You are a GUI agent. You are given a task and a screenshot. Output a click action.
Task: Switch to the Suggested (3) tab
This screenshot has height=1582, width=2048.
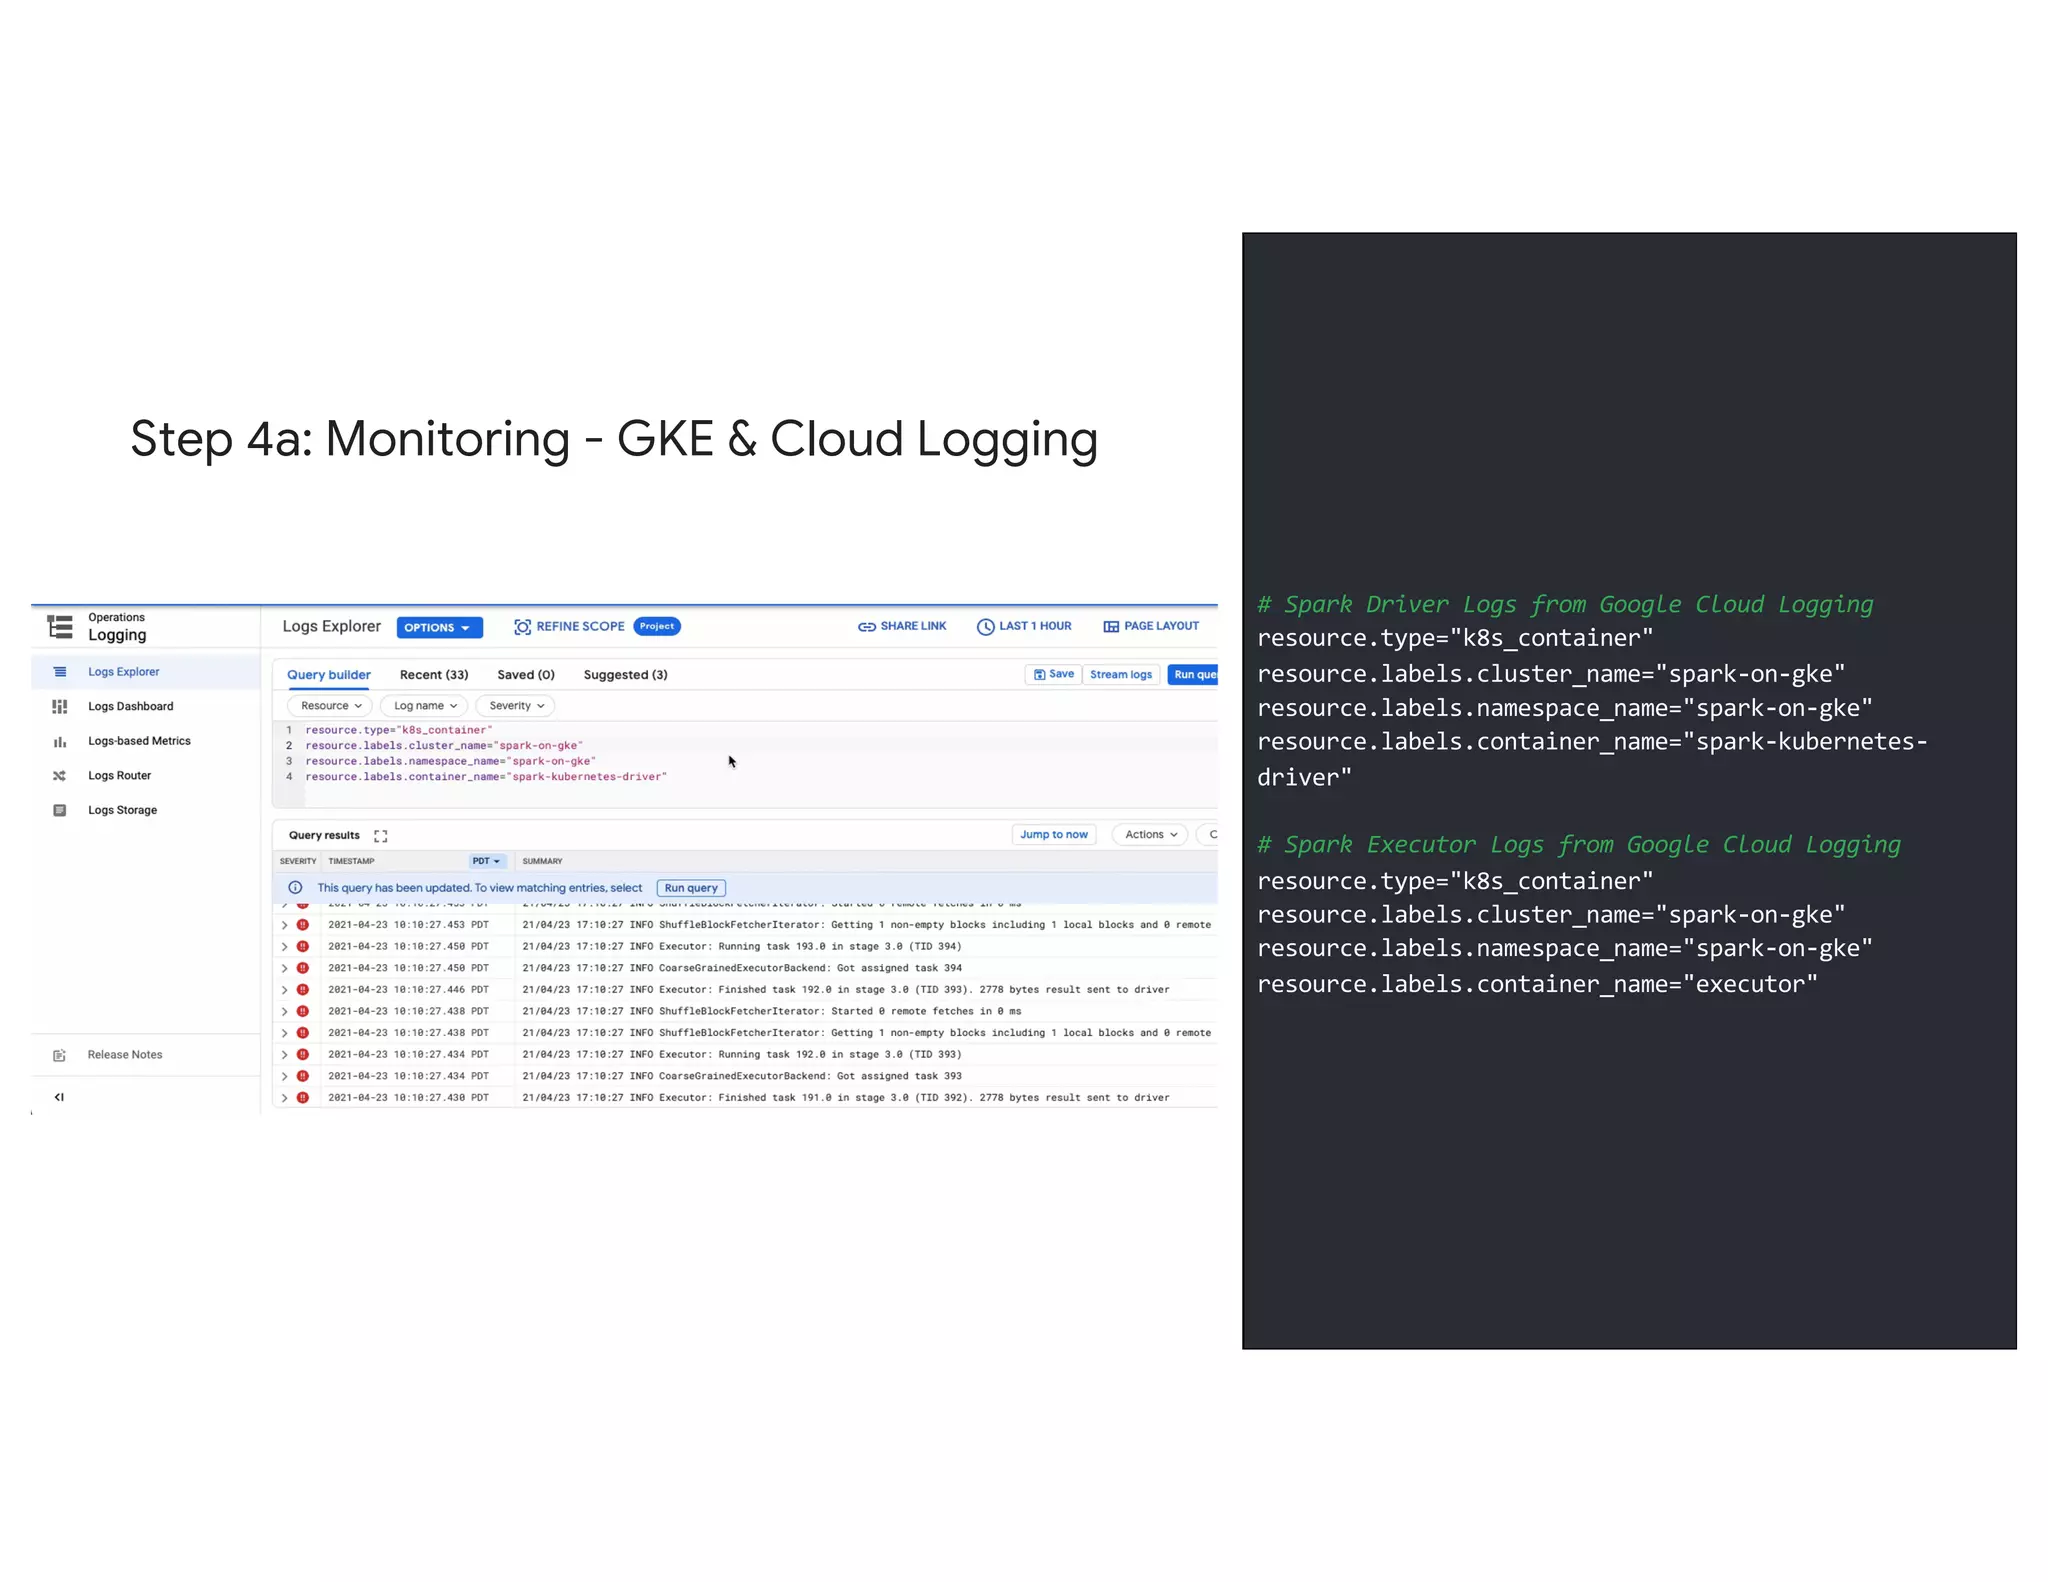[625, 675]
